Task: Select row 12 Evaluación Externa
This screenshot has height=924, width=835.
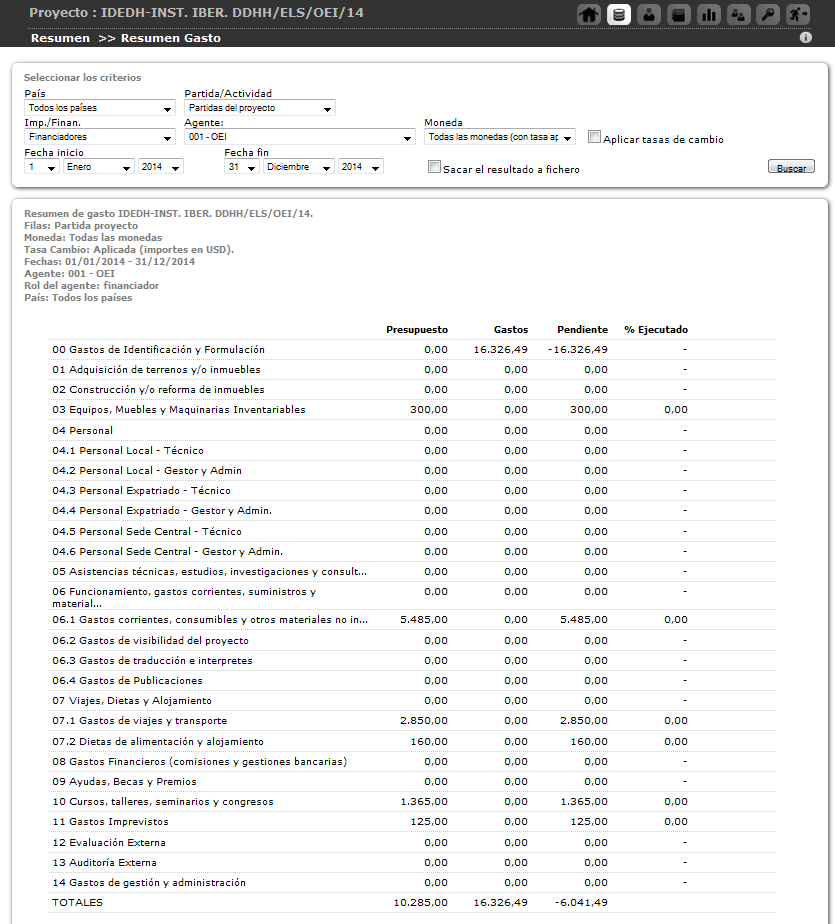Action: (412, 843)
